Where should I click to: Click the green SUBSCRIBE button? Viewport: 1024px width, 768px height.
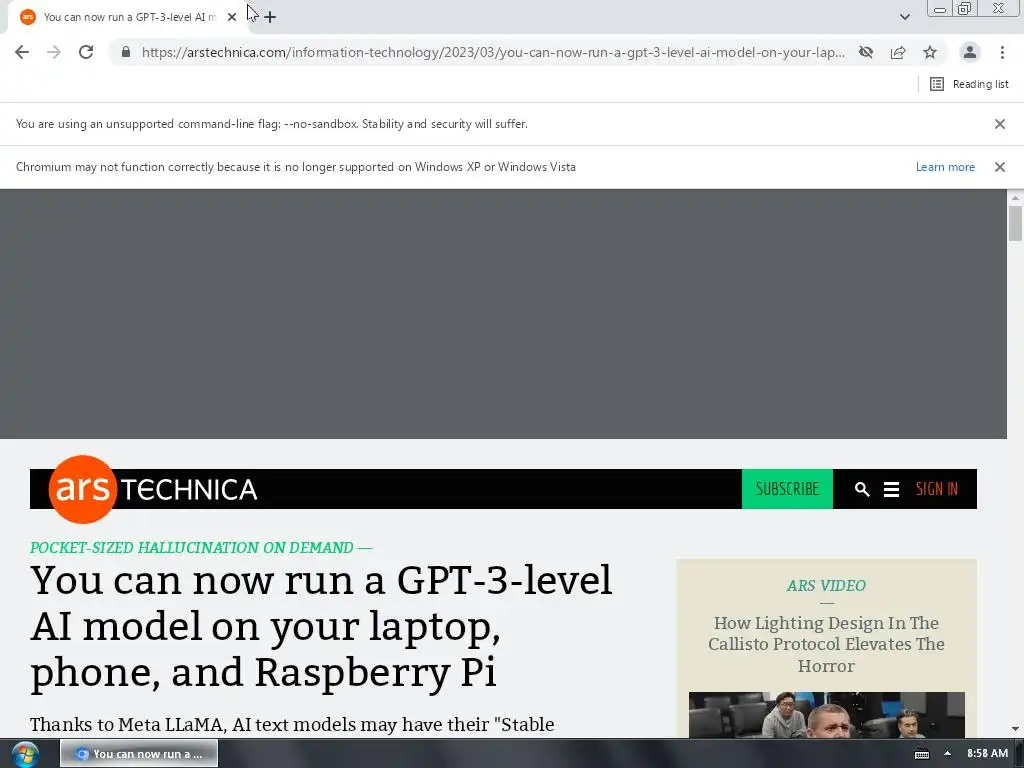pyautogui.click(x=787, y=489)
